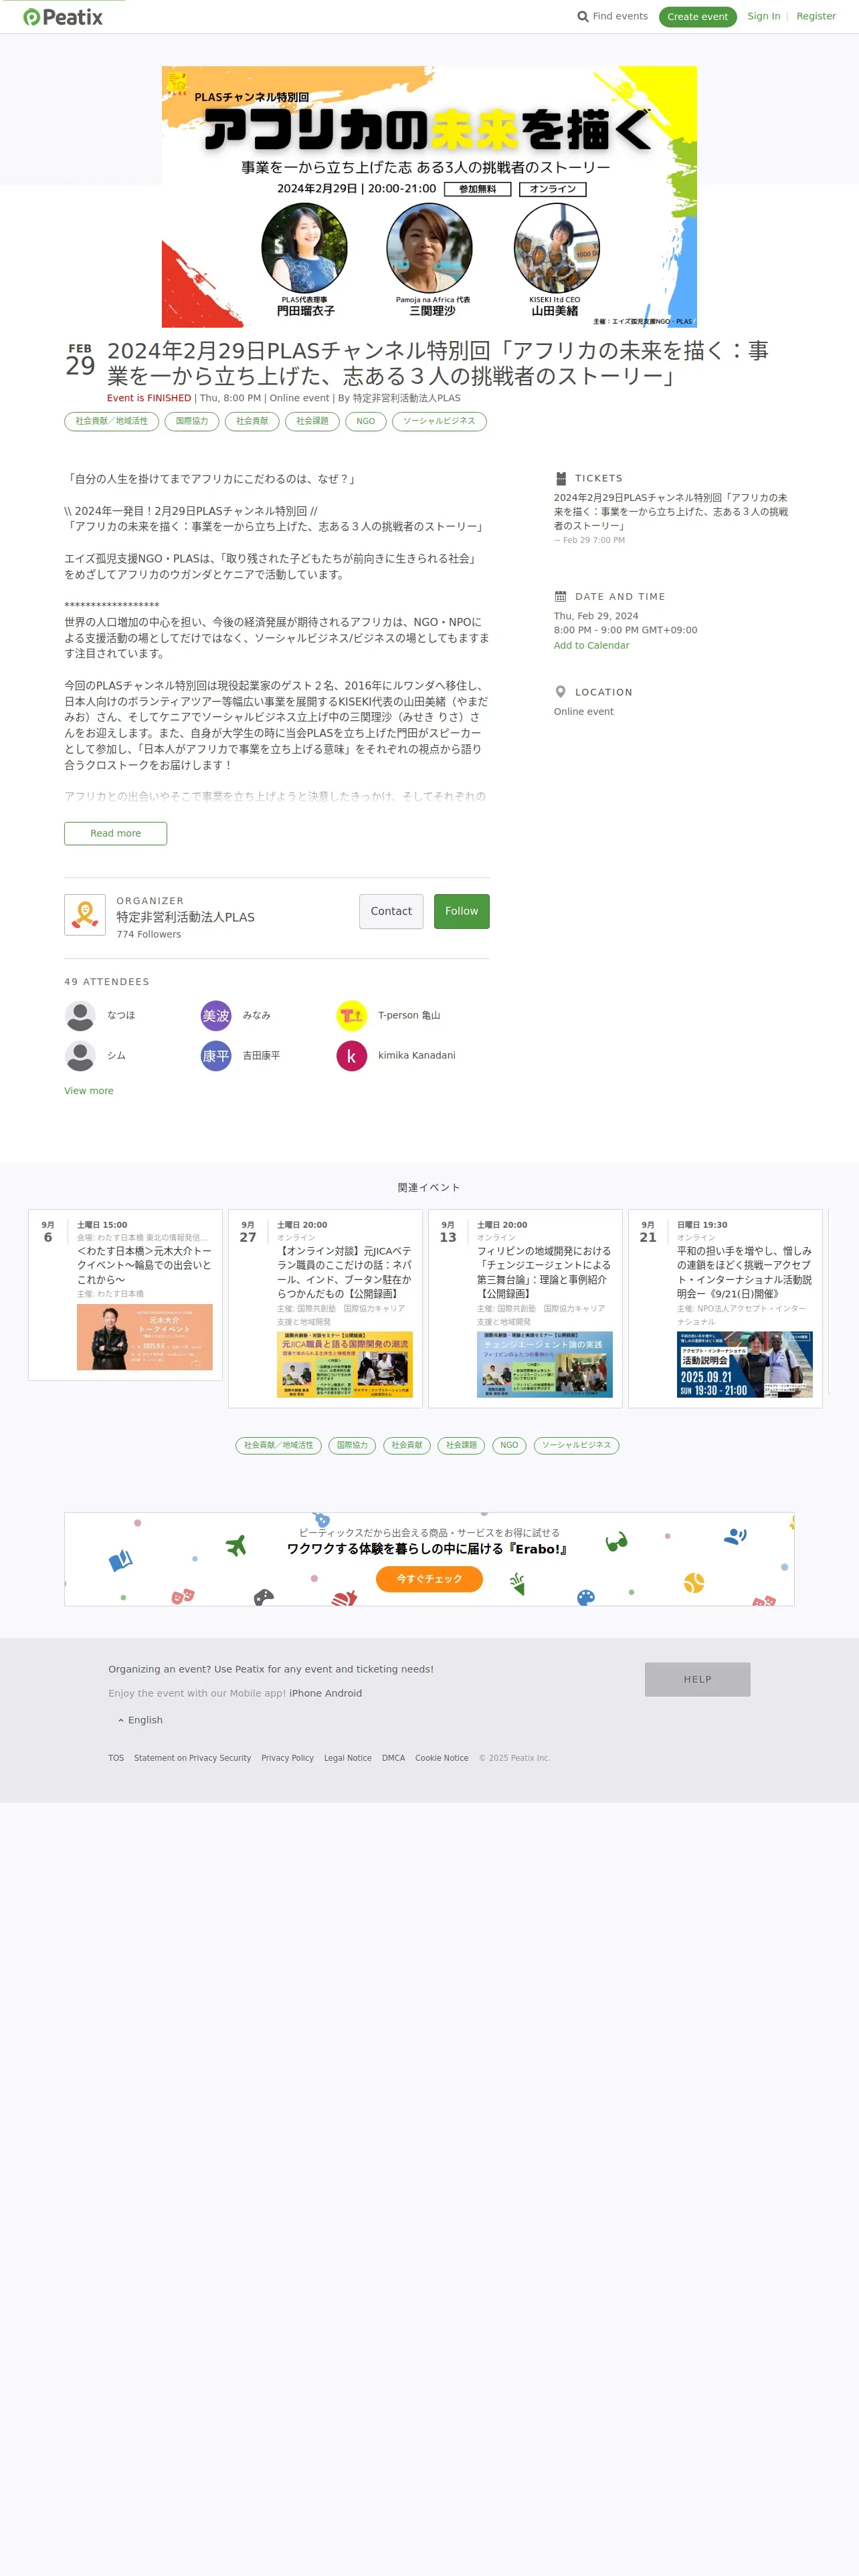
Task: Open the iPhone app link
Action: 305,1694
